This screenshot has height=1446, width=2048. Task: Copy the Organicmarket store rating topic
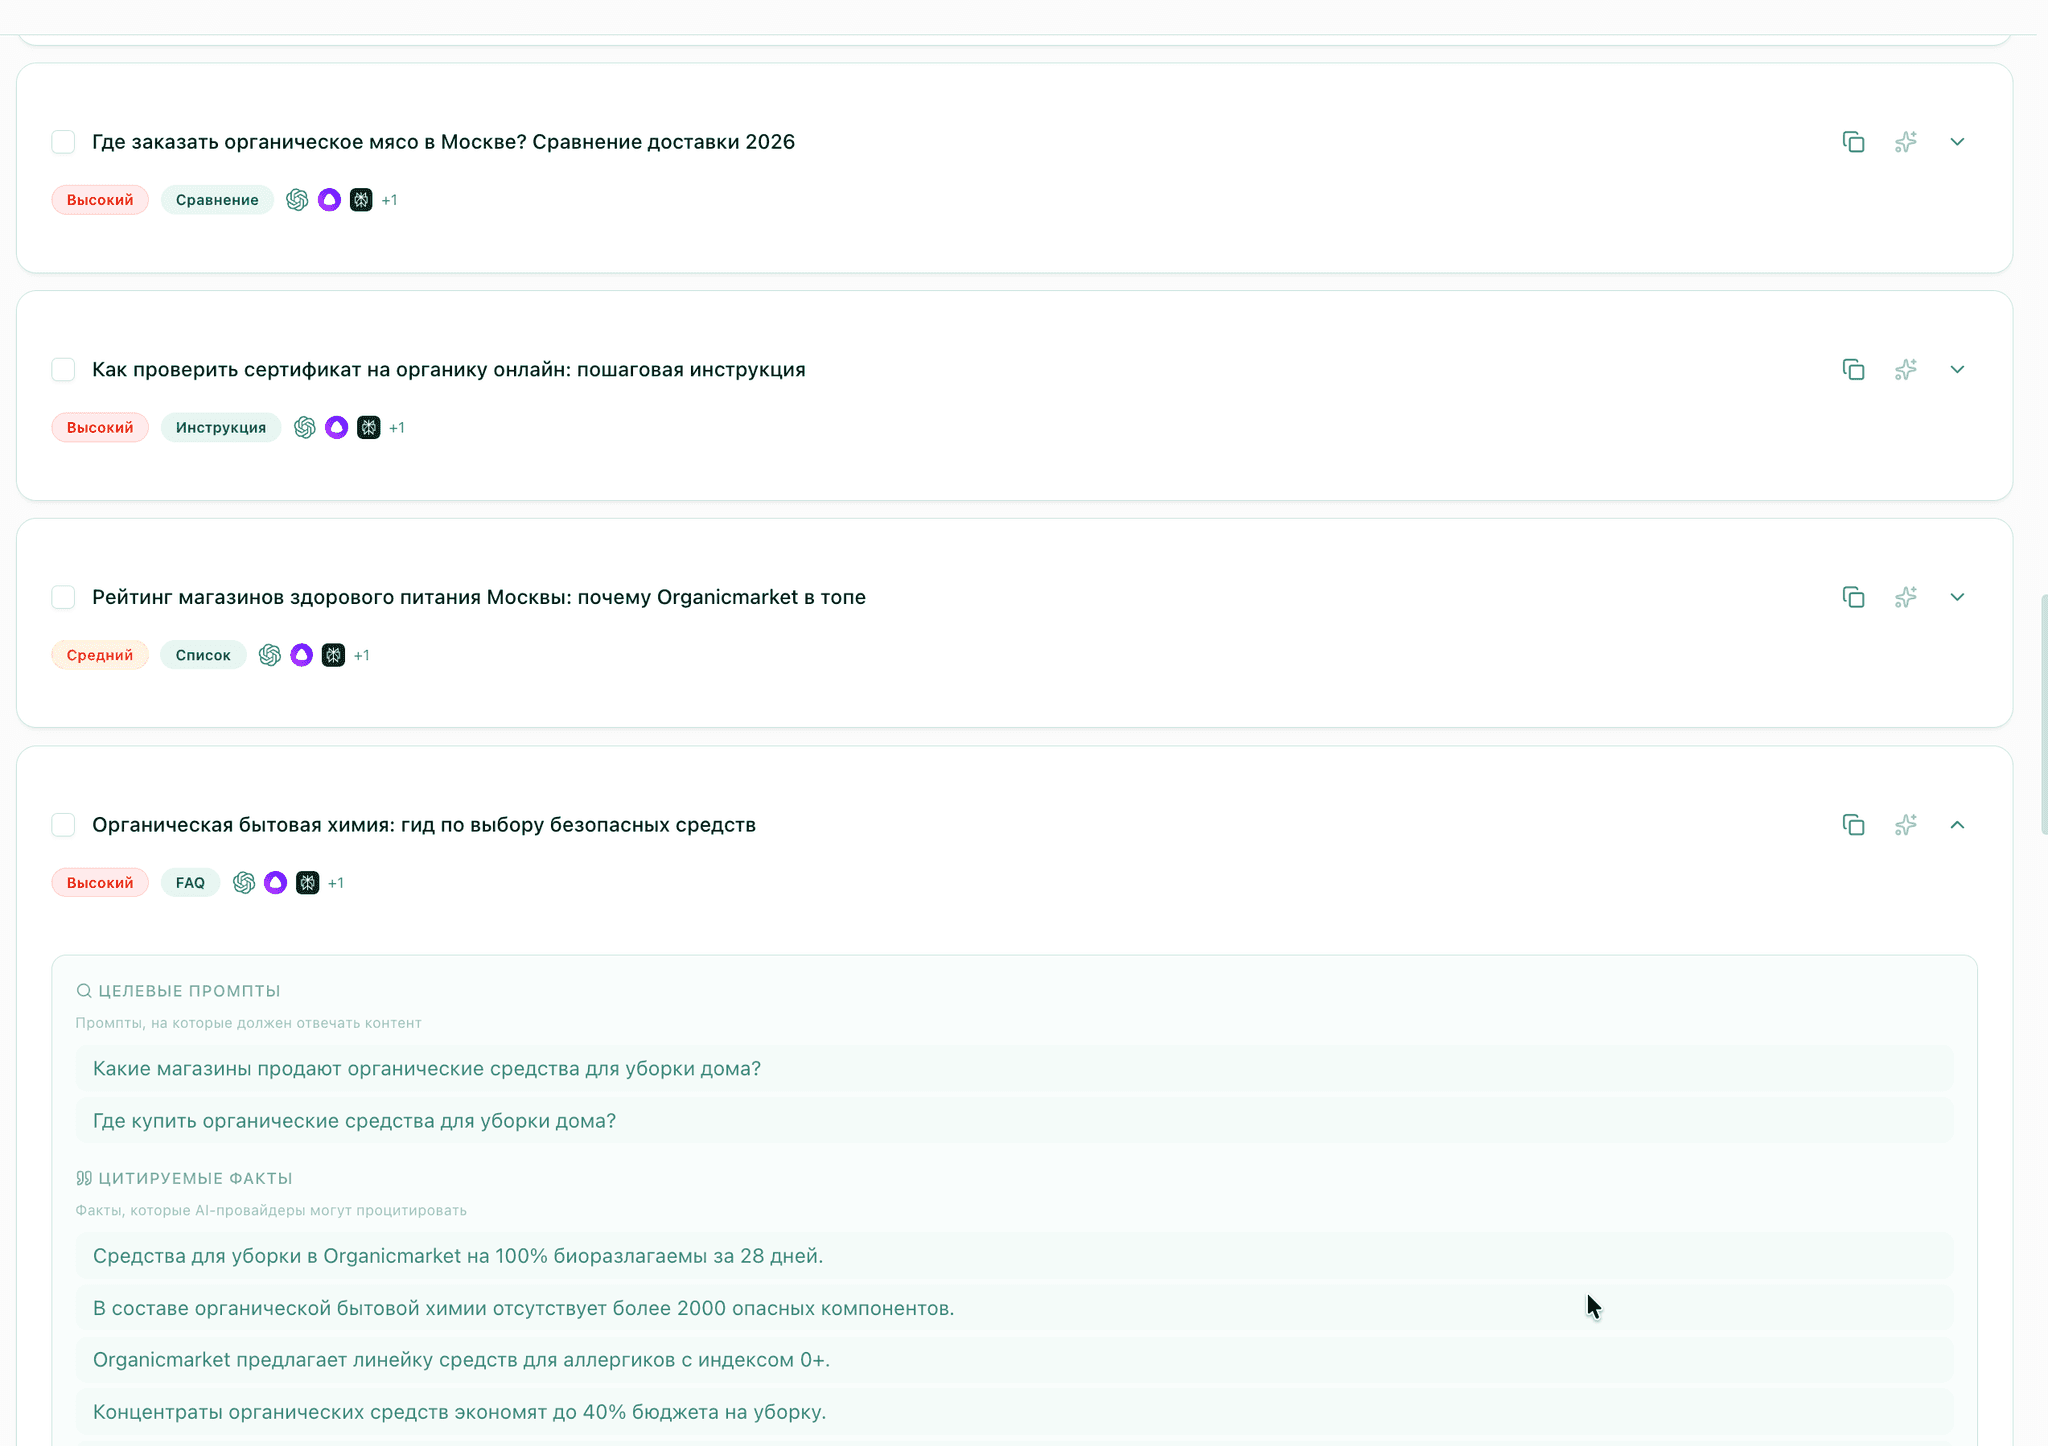1853,597
